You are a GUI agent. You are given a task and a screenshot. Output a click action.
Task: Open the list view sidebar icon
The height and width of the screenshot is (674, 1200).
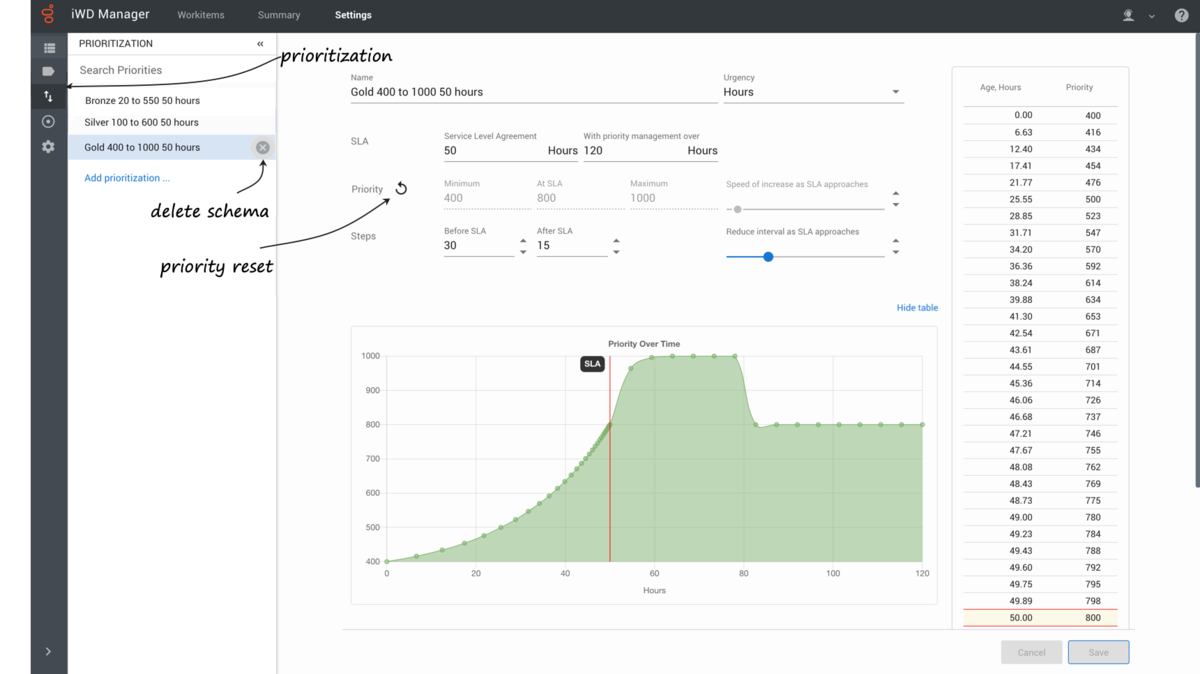pos(49,48)
